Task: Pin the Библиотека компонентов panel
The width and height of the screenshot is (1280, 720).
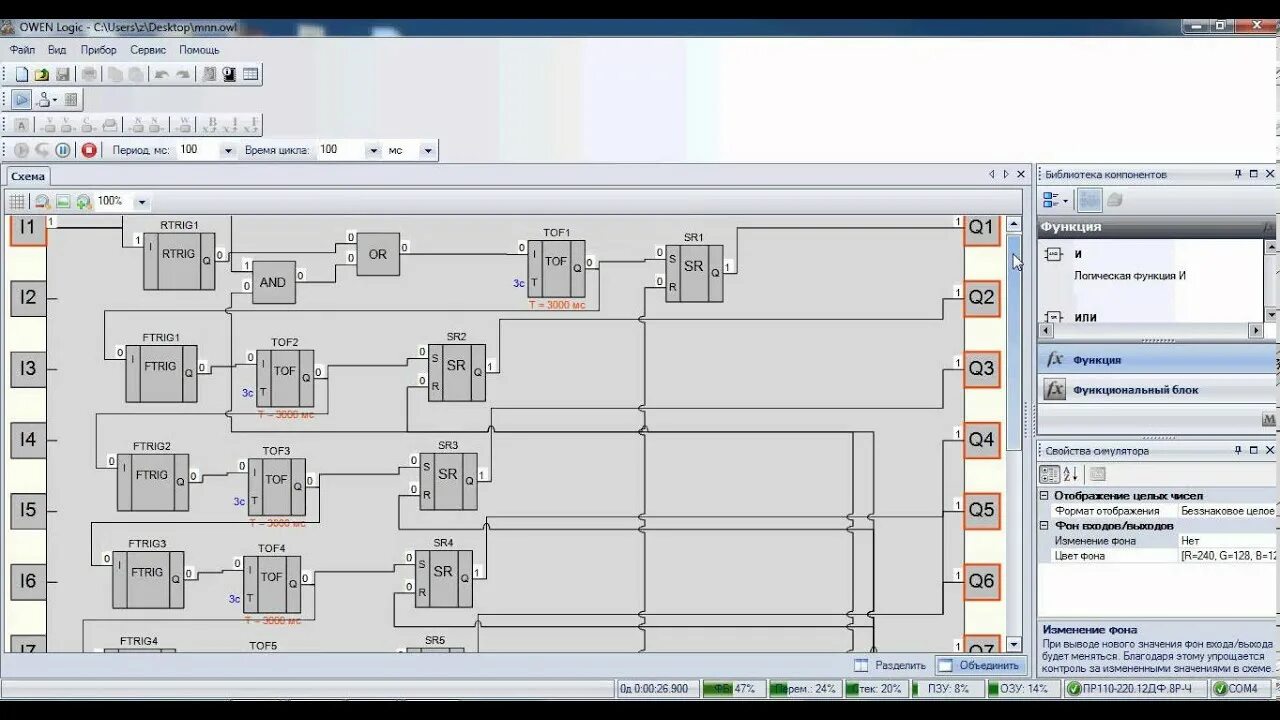Action: (1238, 173)
